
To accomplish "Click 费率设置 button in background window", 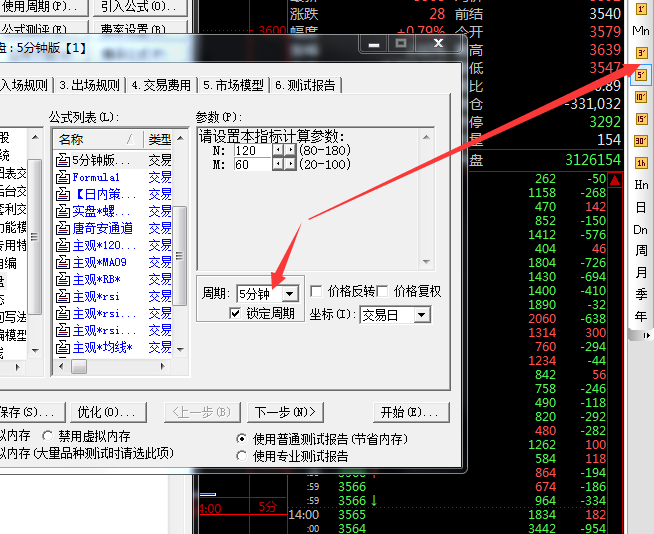I will pyautogui.click(x=140, y=28).
